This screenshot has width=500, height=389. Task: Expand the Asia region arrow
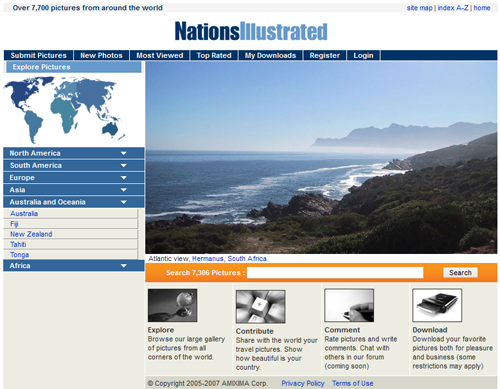click(x=124, y=190)
